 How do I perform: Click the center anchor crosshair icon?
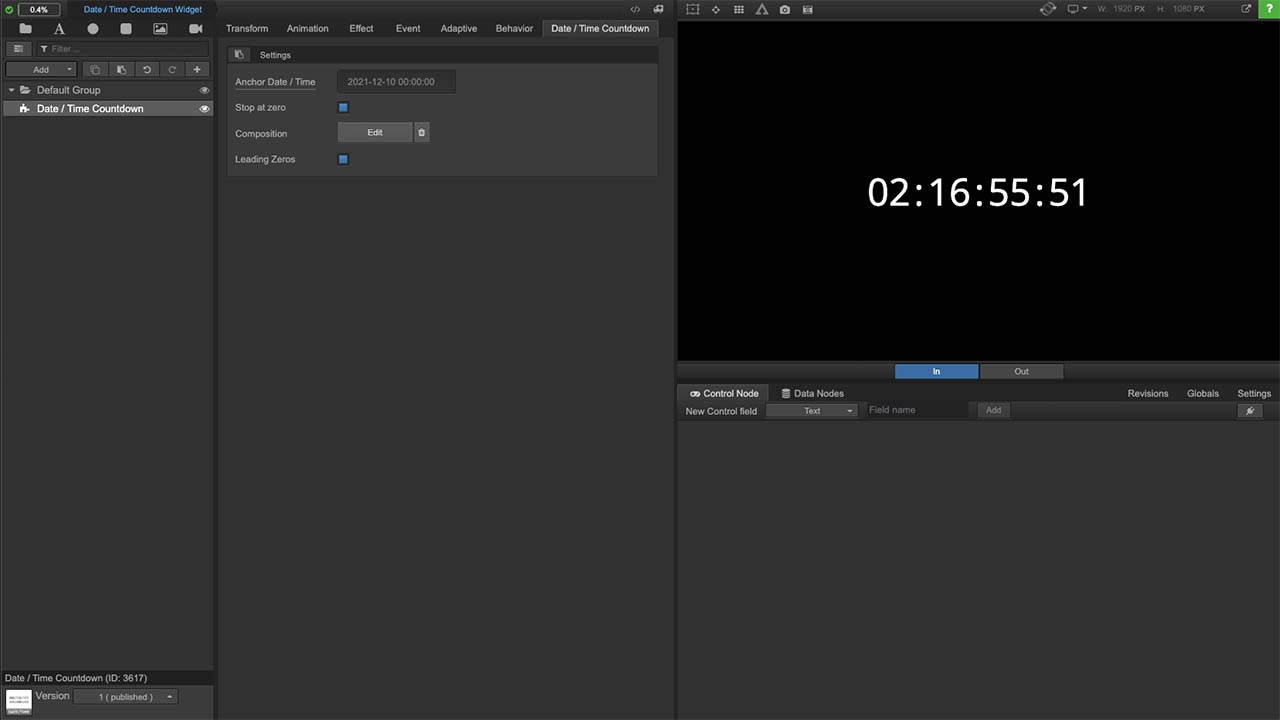[x=715, y=9]
